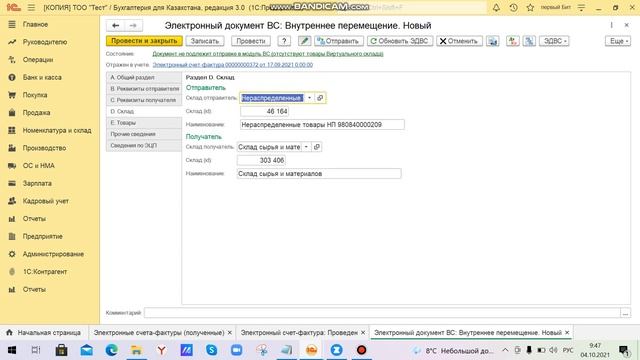Select section C. Реквизиты получателя
640x360 pixels.
click(x=144, y=100)
